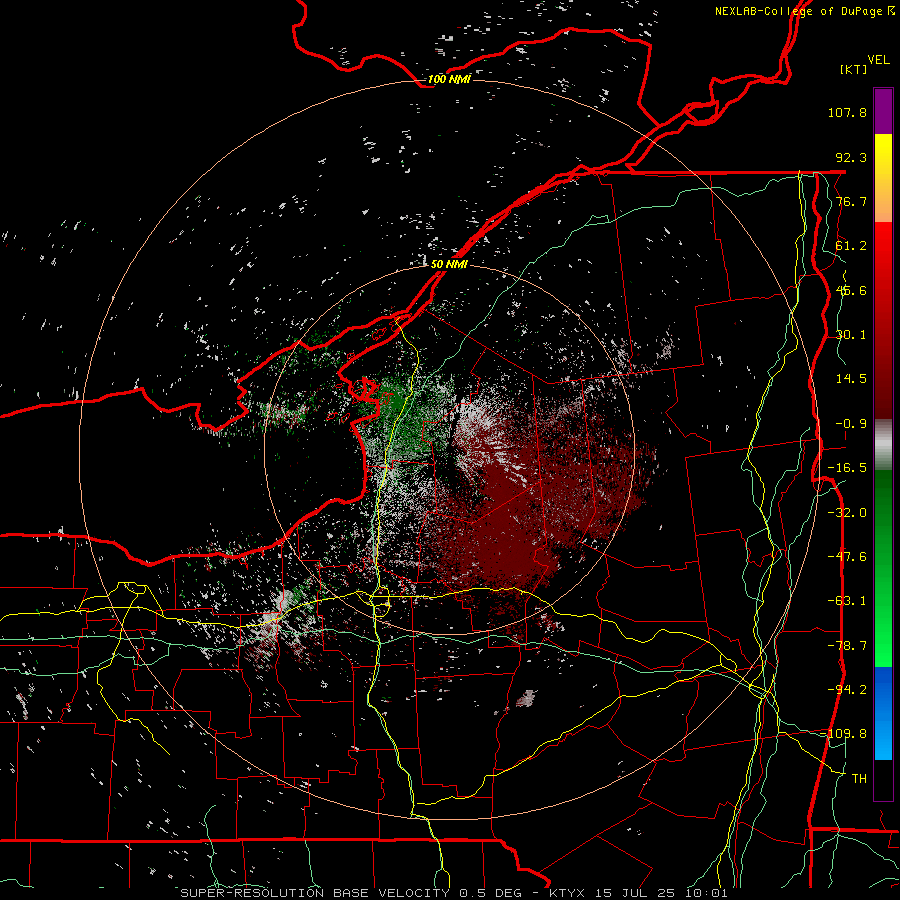Image resolution: width=900 pixels, height=900 pixels.
Task: Select the -63.1 scale value
Action: click(847, 601)
